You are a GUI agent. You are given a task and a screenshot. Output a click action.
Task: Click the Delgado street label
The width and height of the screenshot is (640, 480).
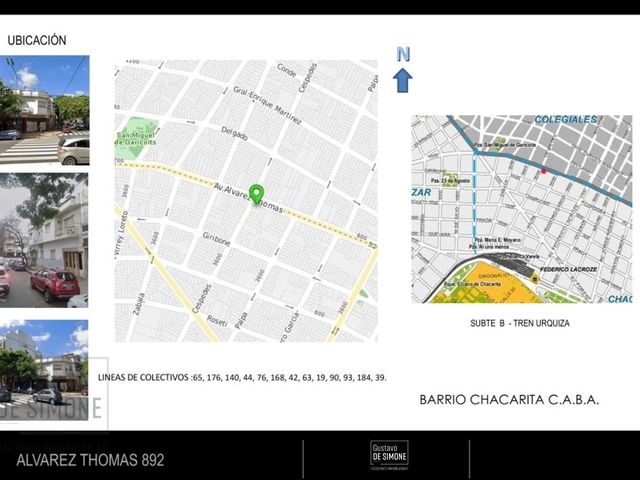point(234,133)
